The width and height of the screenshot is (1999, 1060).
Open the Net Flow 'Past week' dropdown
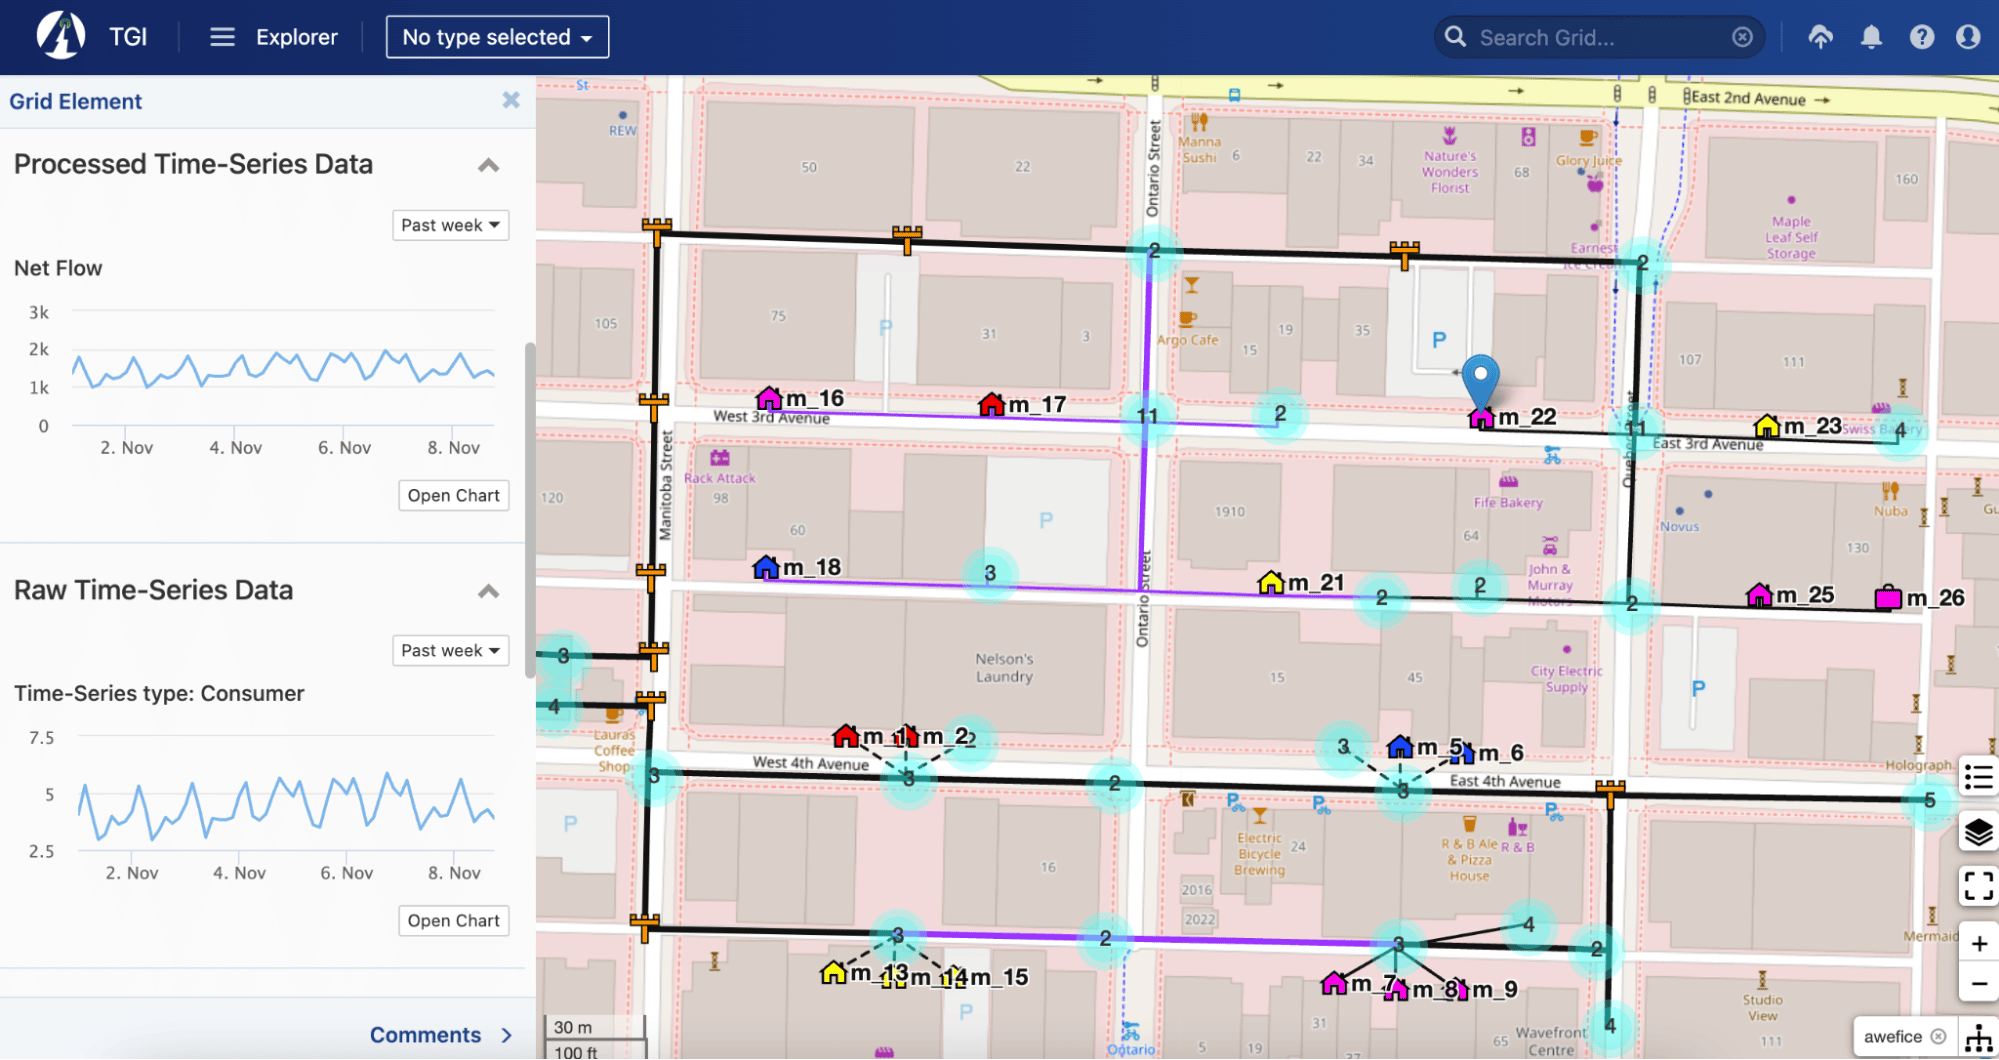point(450,225)
